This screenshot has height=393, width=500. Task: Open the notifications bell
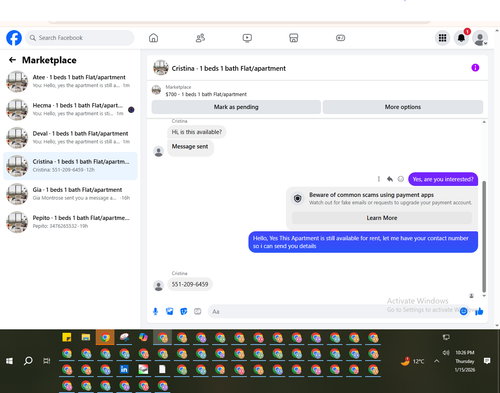click(x=461, y=38)
